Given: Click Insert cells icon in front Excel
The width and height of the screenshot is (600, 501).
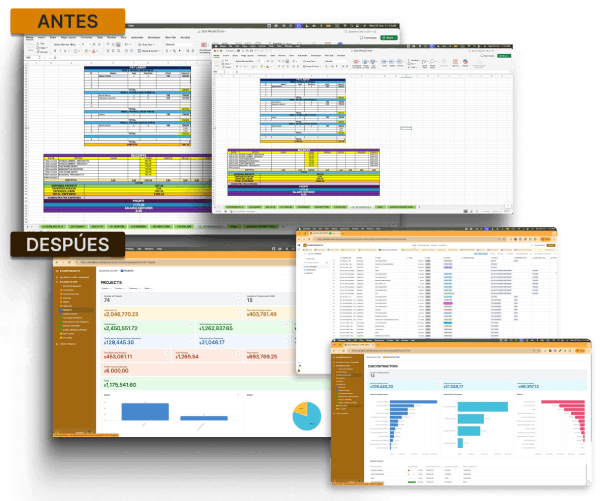Looking at the screenshot, I should click(384, 63).
